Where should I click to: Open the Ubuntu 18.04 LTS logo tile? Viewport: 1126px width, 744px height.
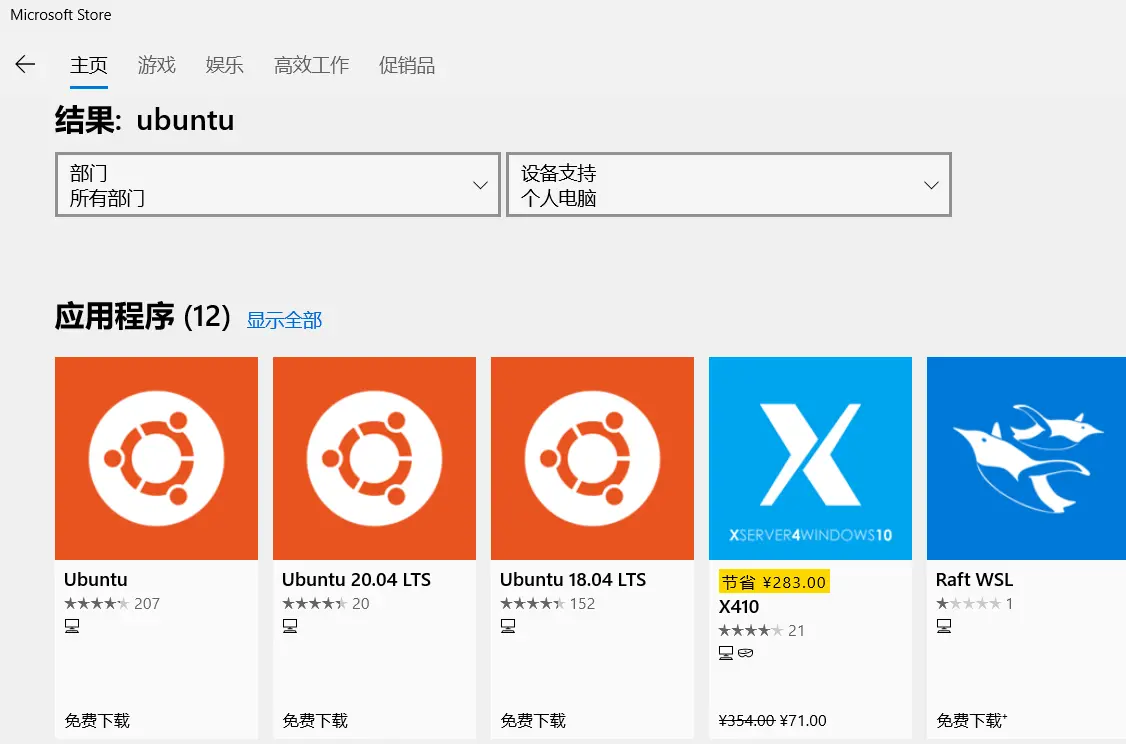[592, 458]
